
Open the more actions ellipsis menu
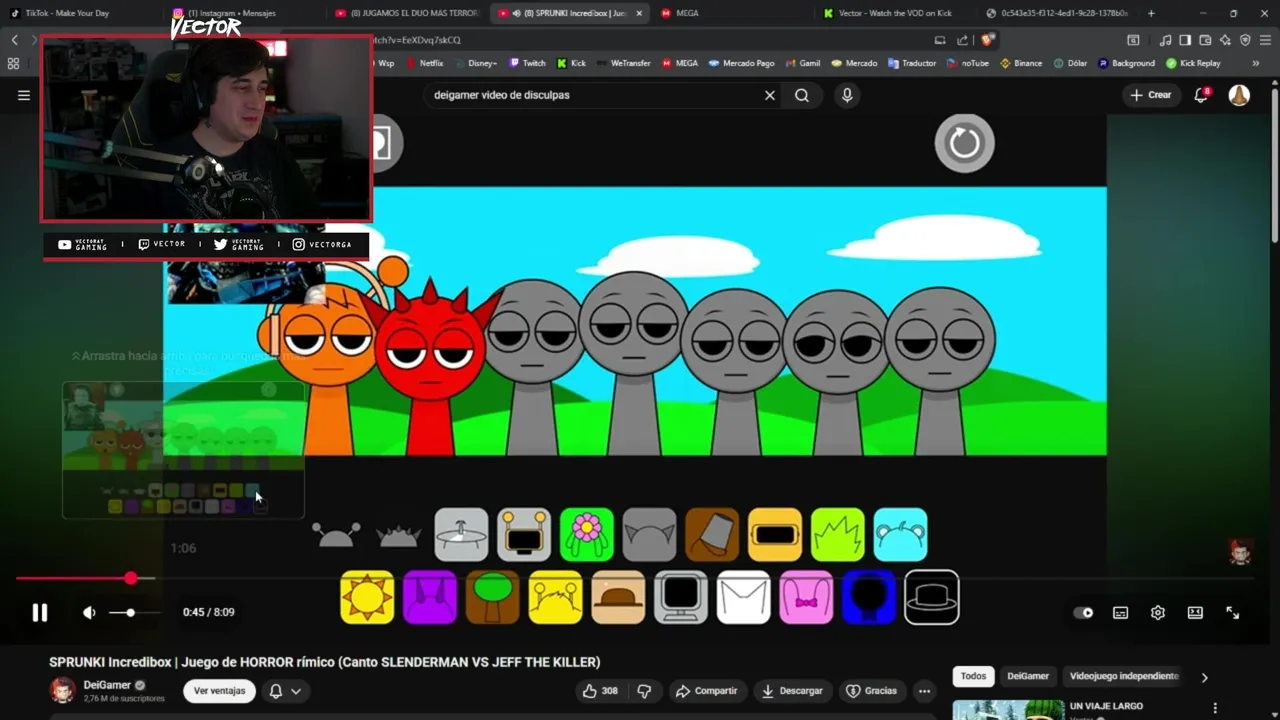(x=924, y=691)
